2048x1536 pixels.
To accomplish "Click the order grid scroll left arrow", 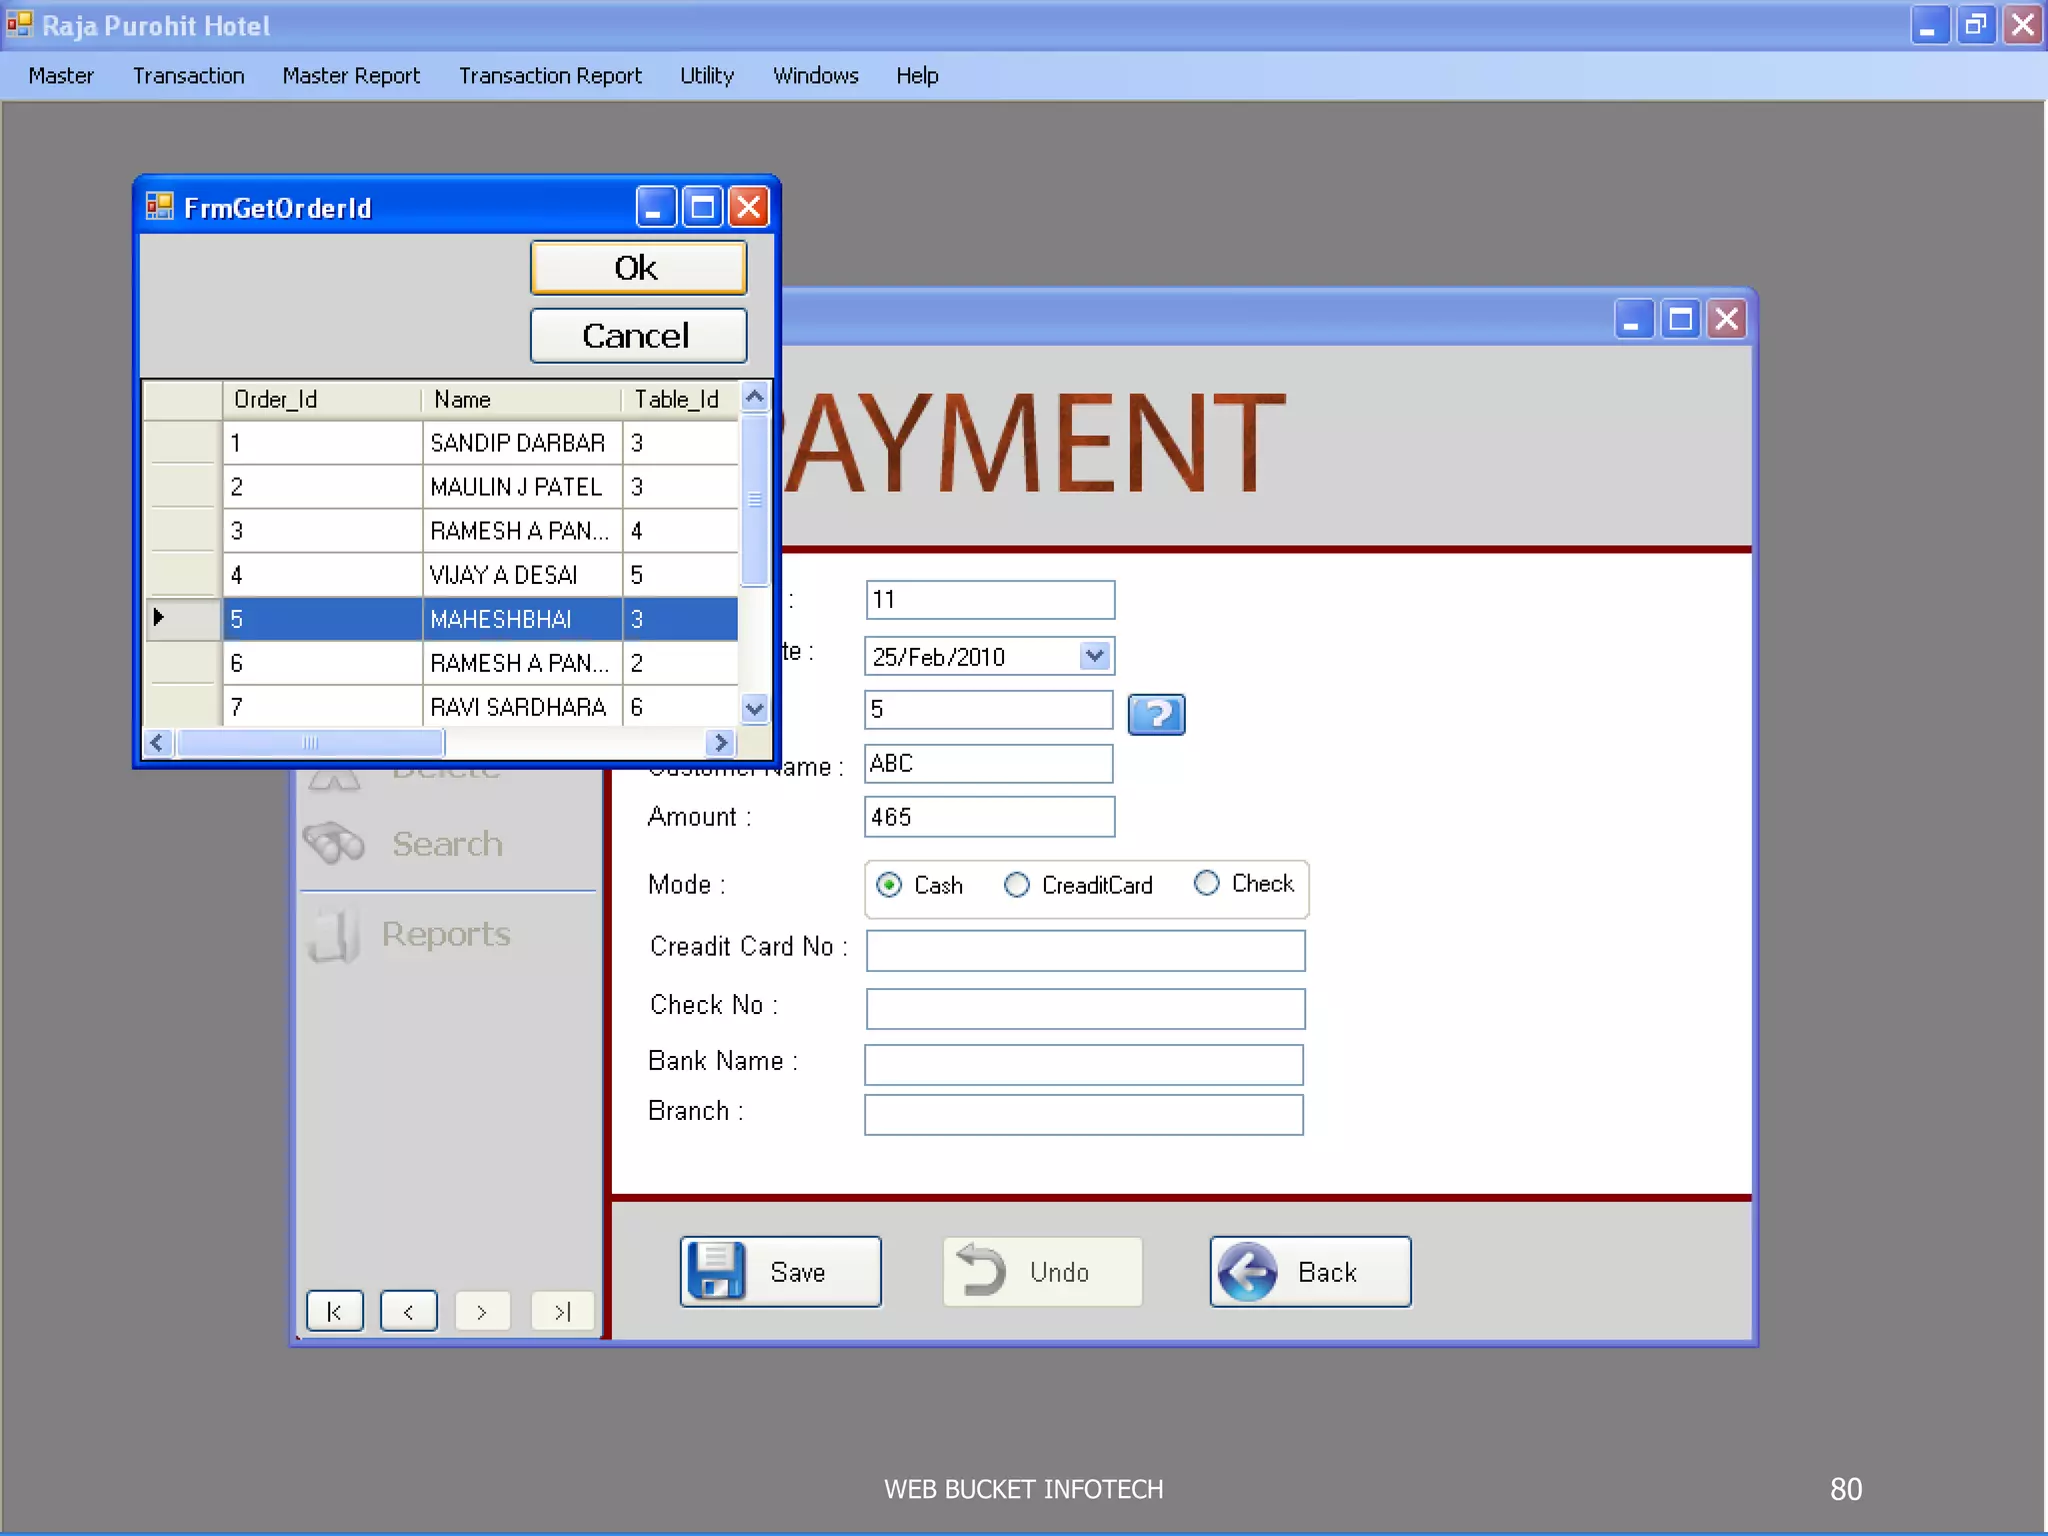I will tap(157, 742).
